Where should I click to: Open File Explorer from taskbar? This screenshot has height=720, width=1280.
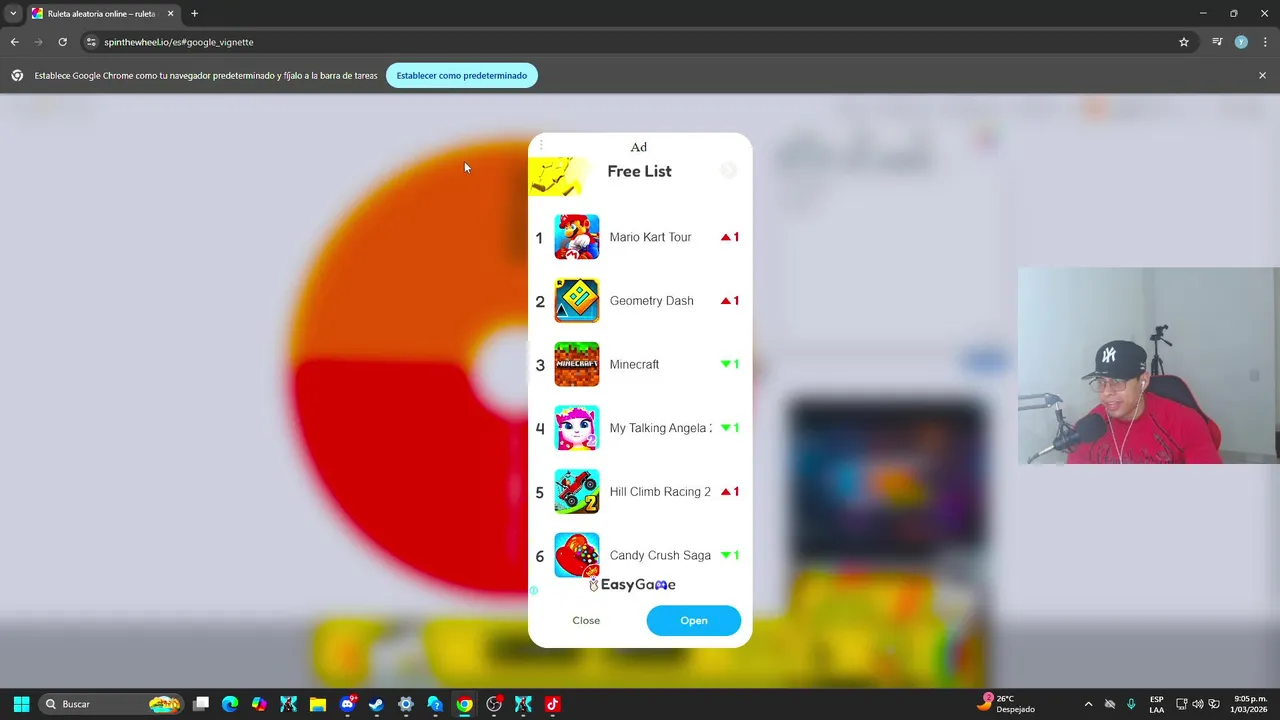pos(318,704)
